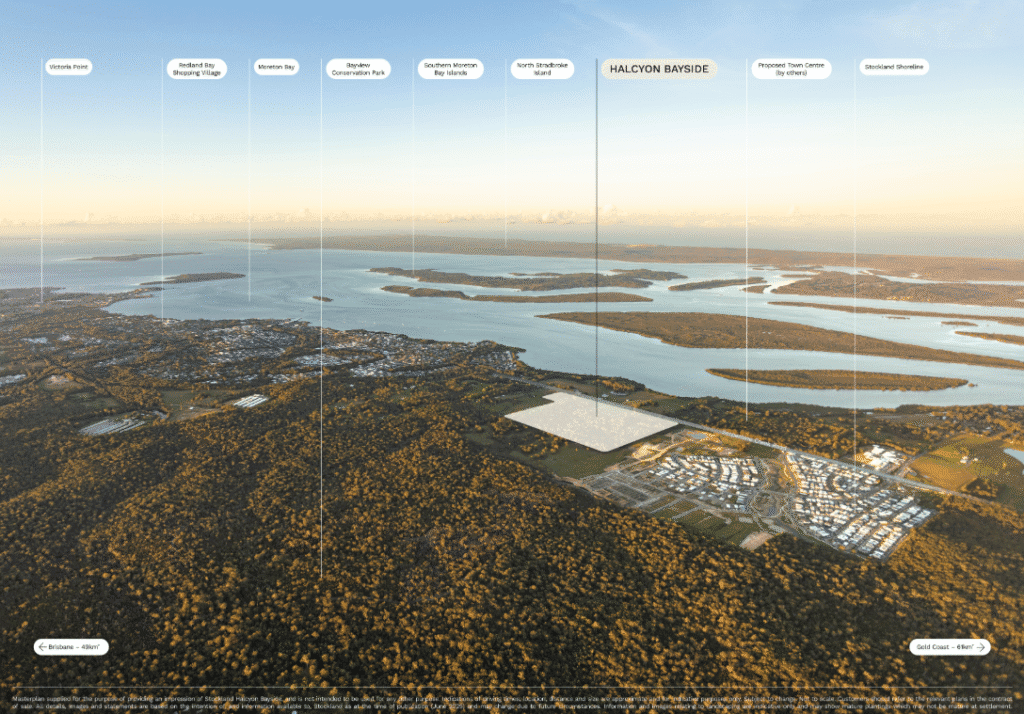Open the Redland Bay Shopping Village label
Viewport: 1024px width, 714px height.
click(196, 68)
